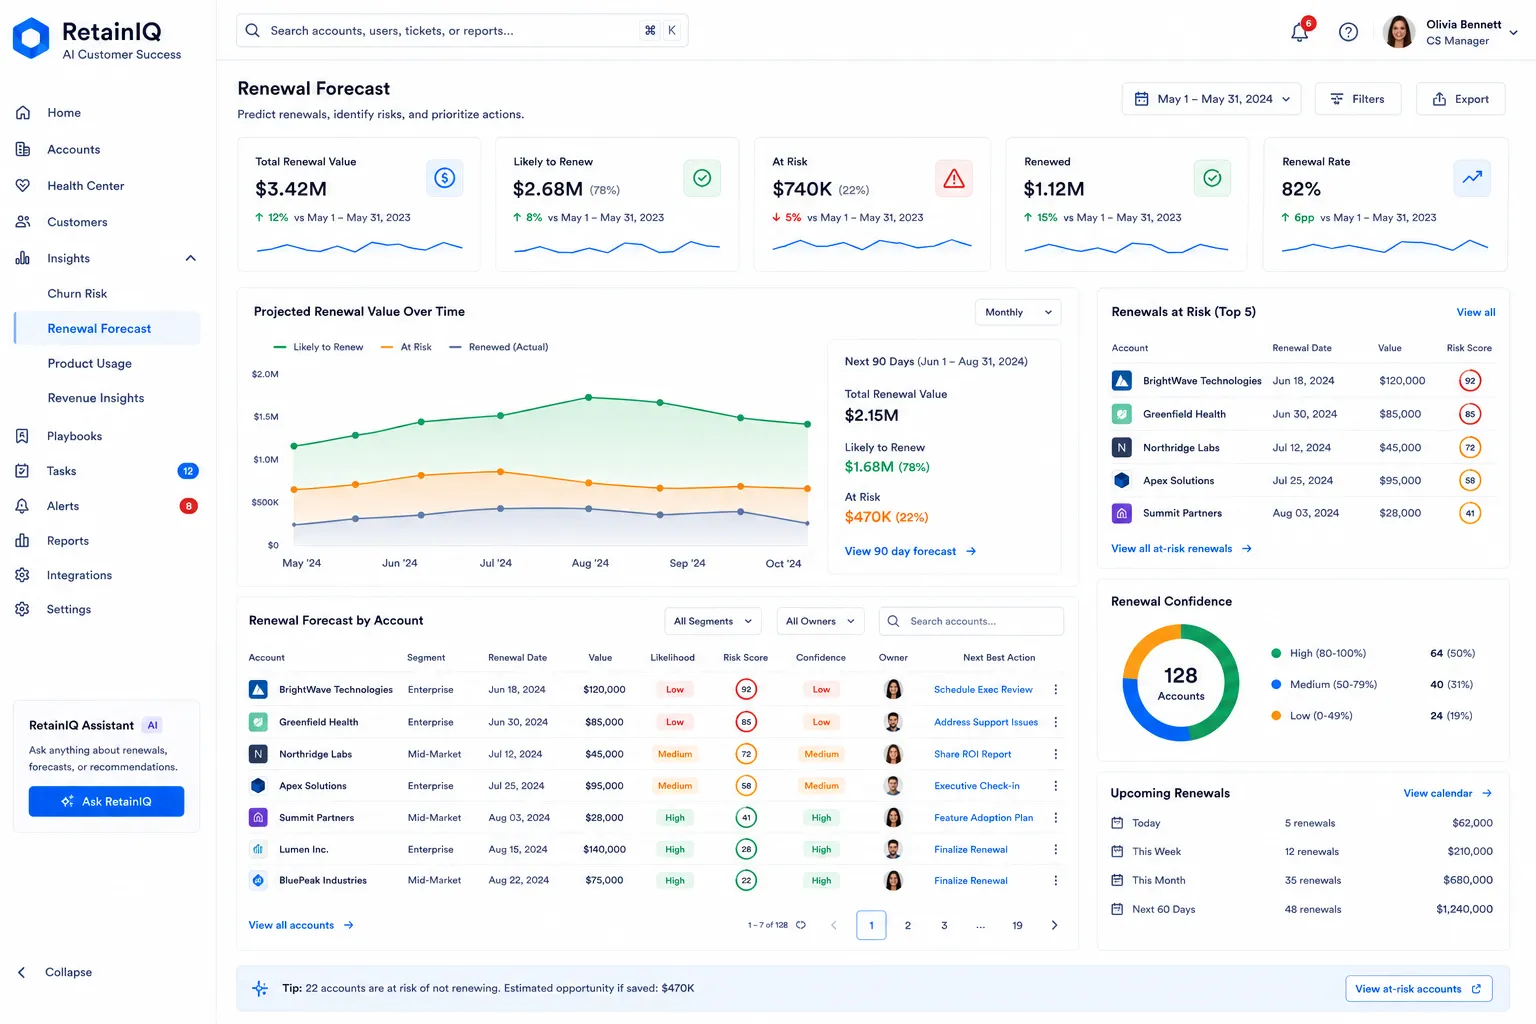
Task: Open the All Segments filter dropdown
Action: click(x=713, y=621)
